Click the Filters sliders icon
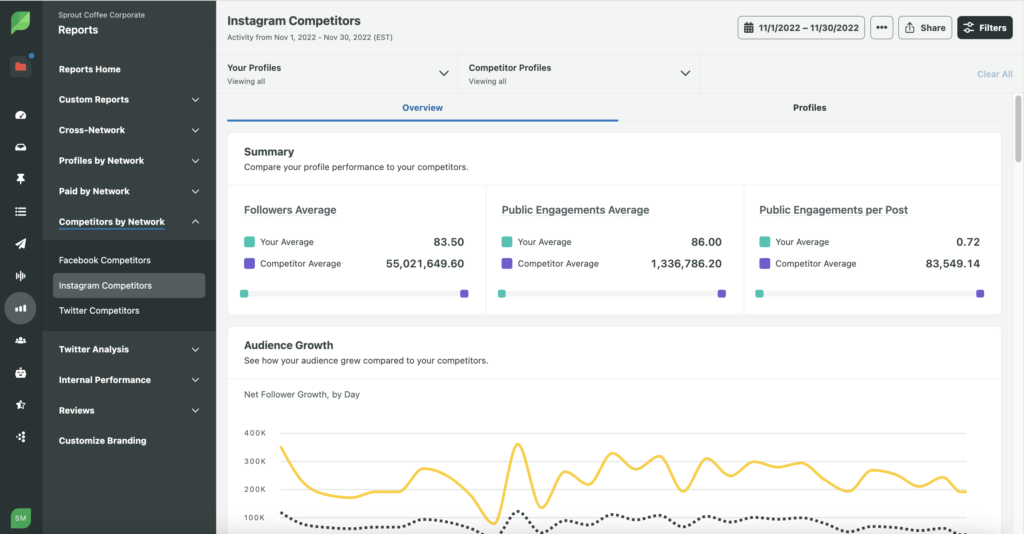Image resolution: width=1024 pixels, height=534 pixels. pyautogui.click(x=968, y=27)
